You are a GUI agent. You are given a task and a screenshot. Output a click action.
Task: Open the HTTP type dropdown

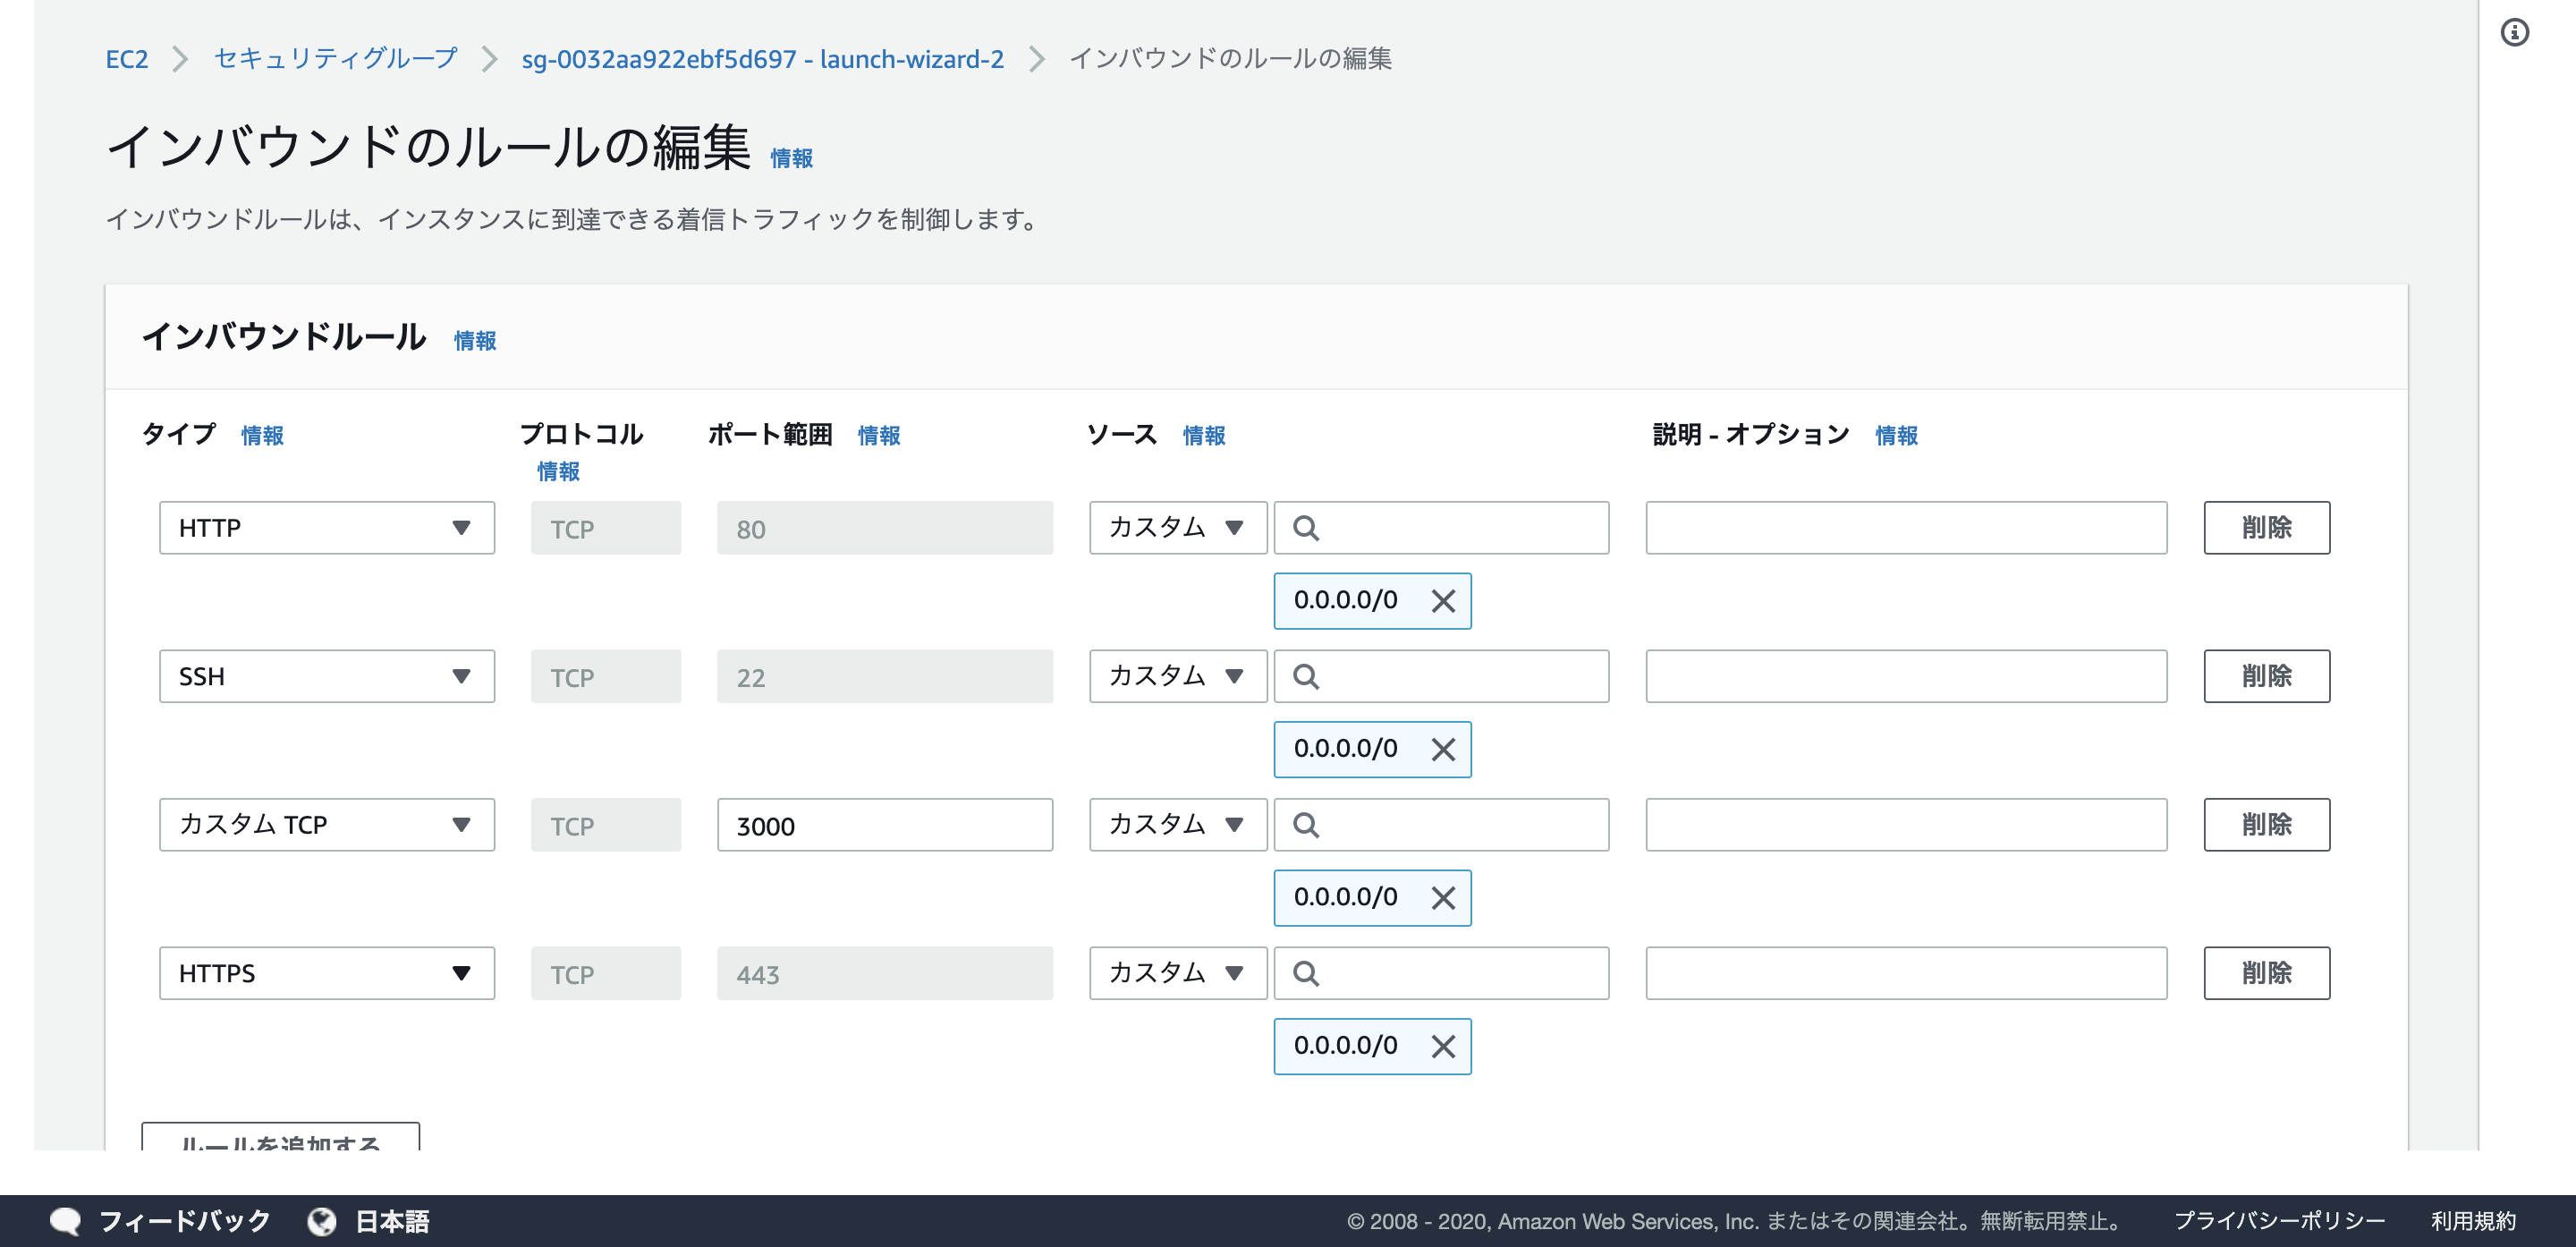(327, 528)
